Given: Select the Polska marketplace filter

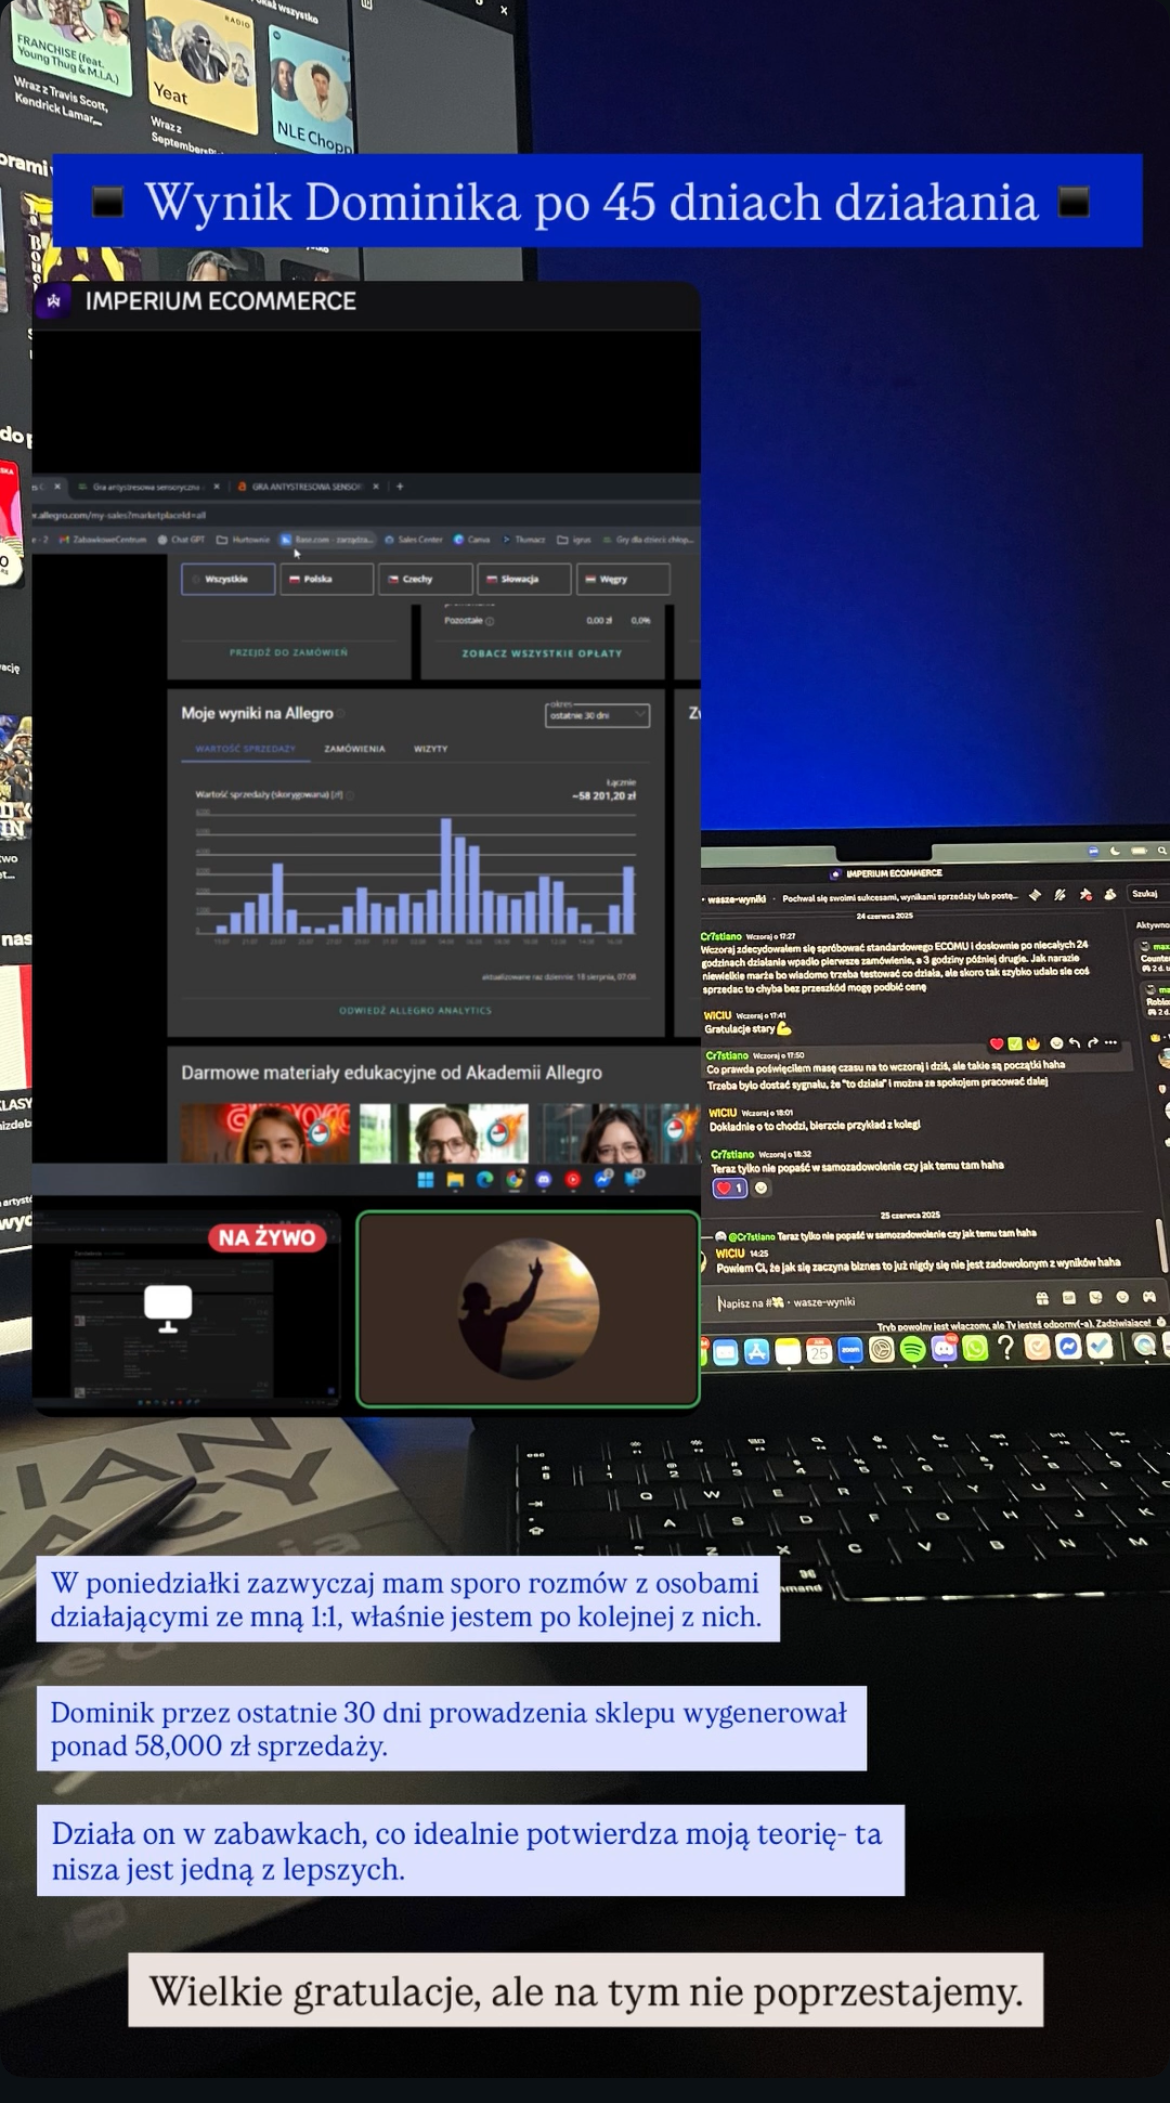Looking at the screenshot, I should [x=326, y=579].
